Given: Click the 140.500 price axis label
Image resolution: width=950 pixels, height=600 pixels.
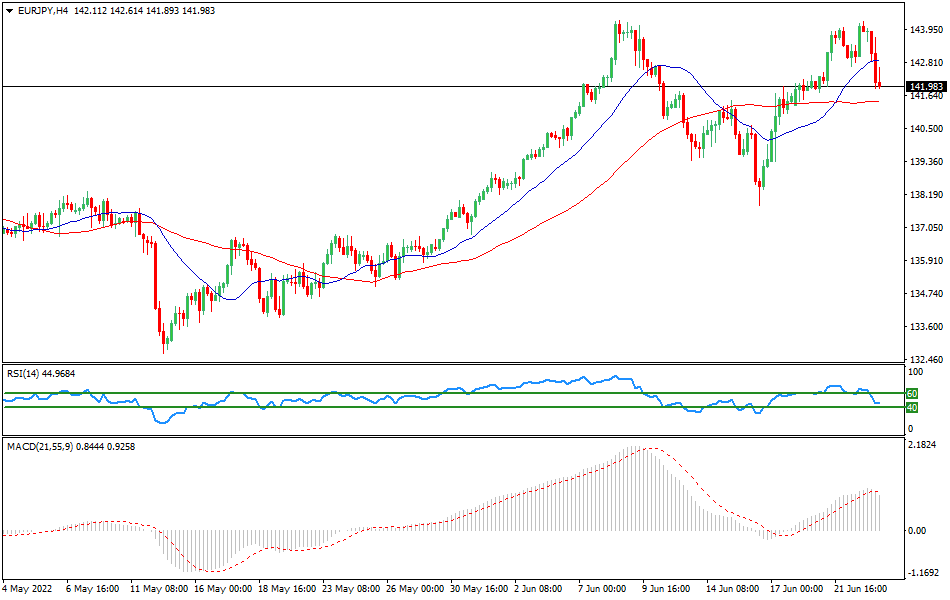Looking at the screenshot, I should (926, 129).
